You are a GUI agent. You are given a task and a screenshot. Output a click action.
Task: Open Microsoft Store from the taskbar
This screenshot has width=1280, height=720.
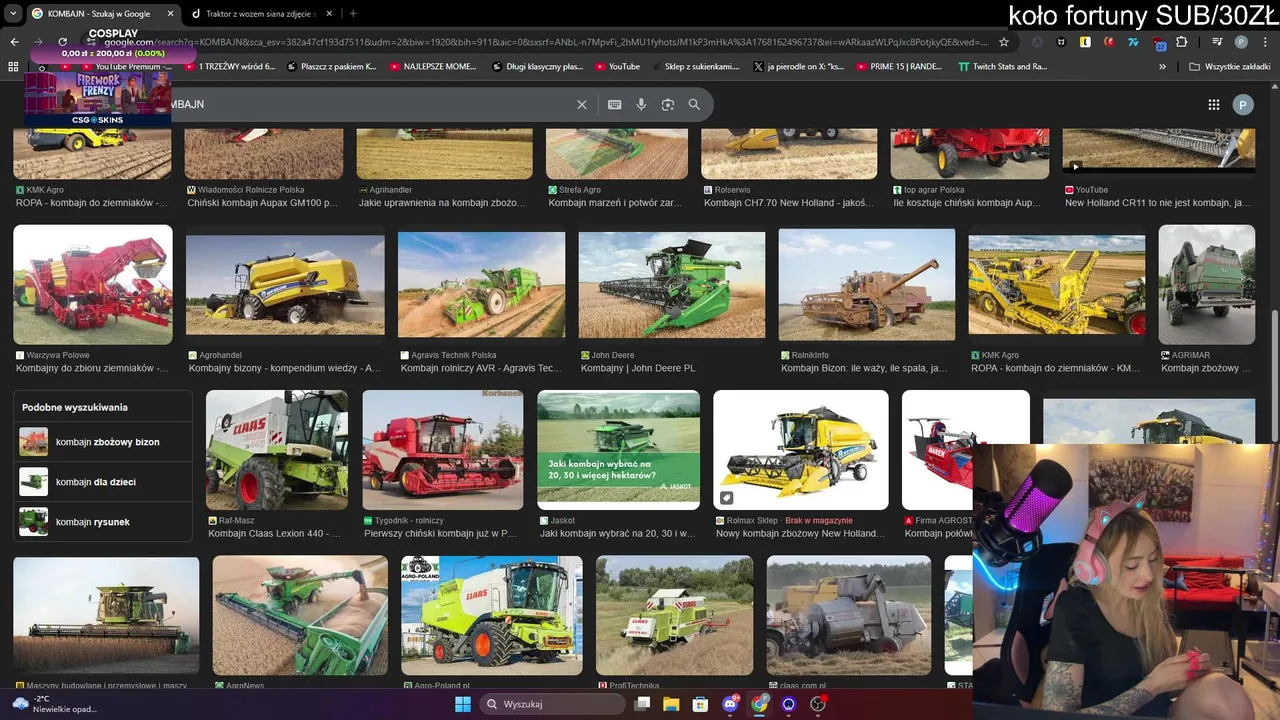(701, 704)
